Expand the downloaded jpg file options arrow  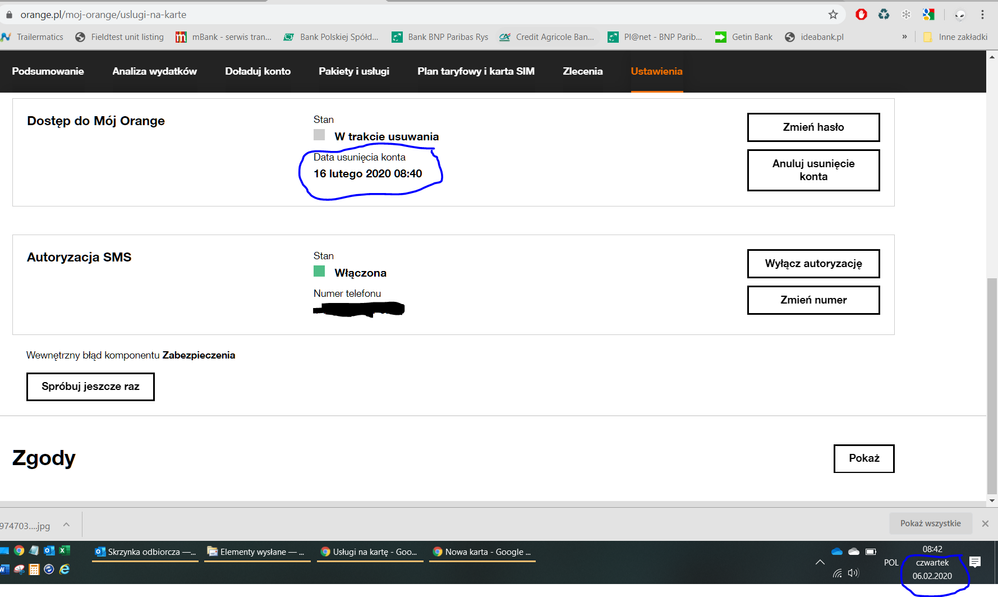66,524
